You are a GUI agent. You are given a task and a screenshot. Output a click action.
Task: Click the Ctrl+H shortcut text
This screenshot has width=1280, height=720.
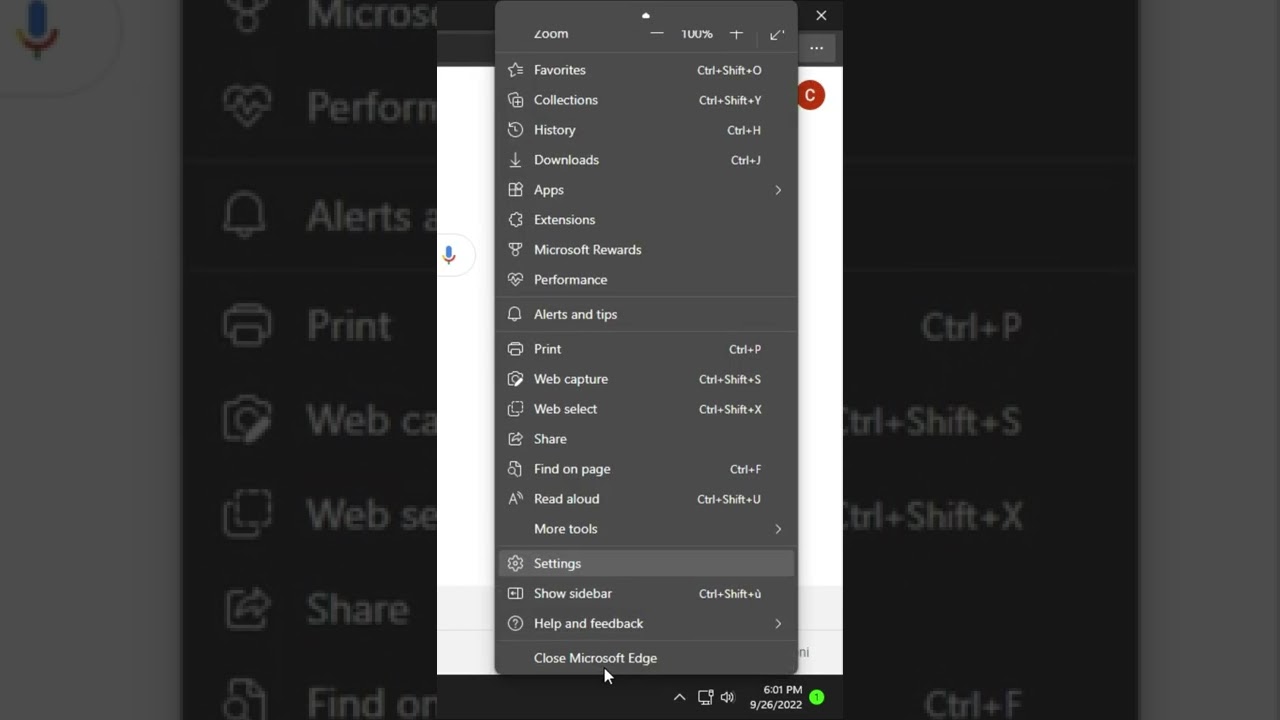coord(744,130)
